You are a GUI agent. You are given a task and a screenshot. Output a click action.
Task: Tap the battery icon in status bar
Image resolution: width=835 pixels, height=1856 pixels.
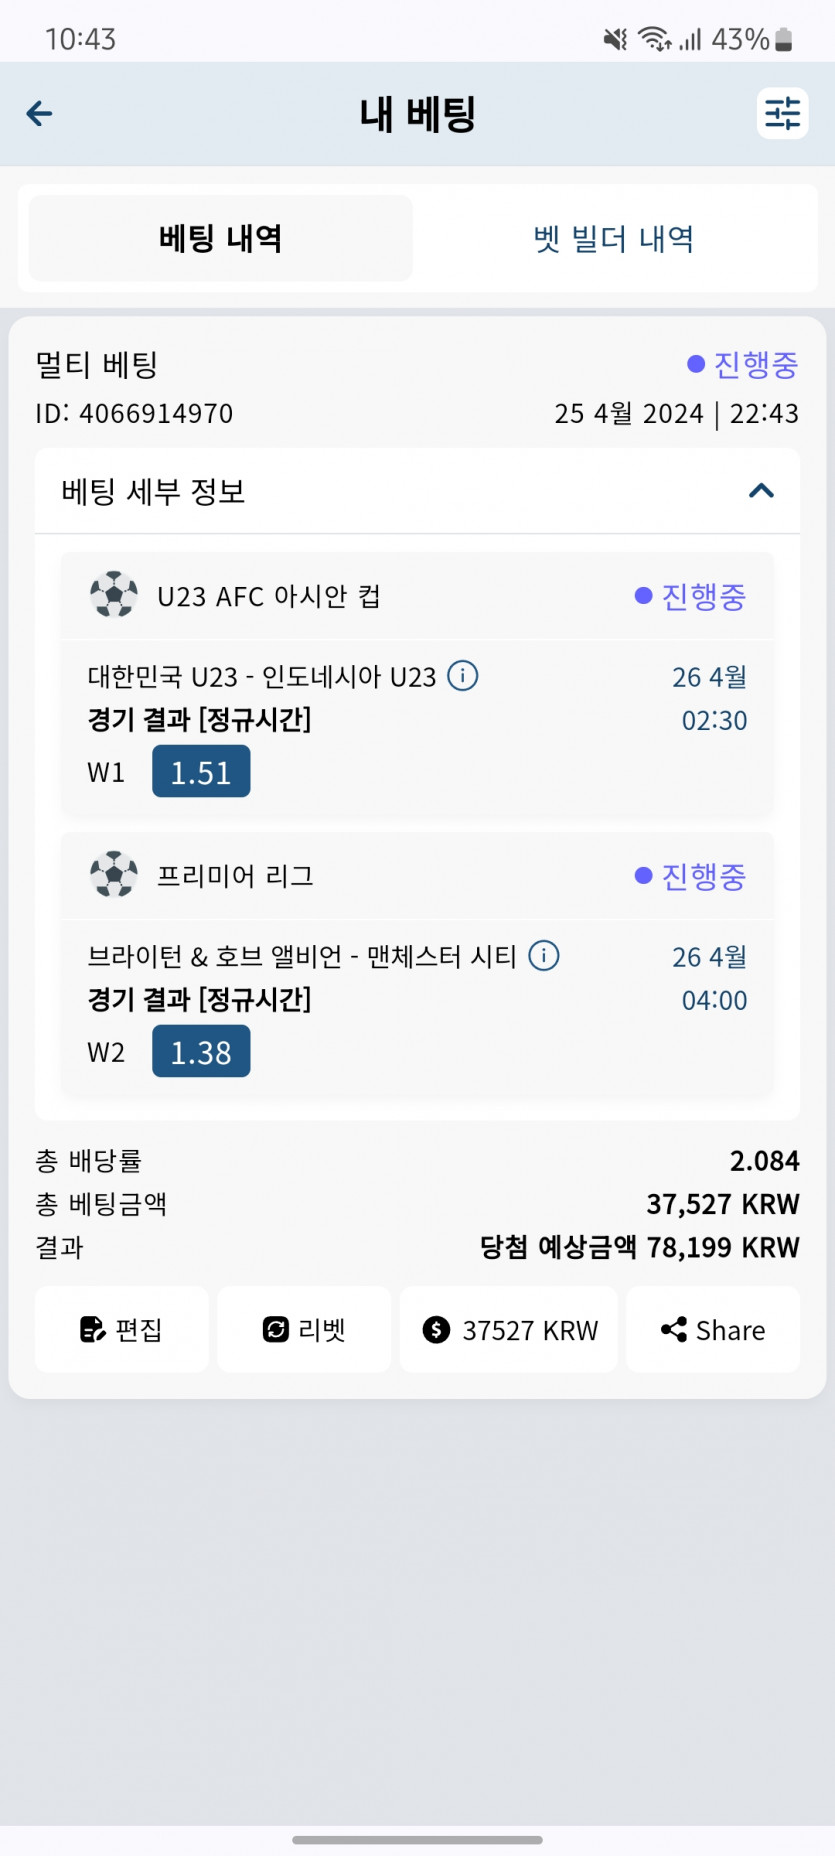pos(784,39)
